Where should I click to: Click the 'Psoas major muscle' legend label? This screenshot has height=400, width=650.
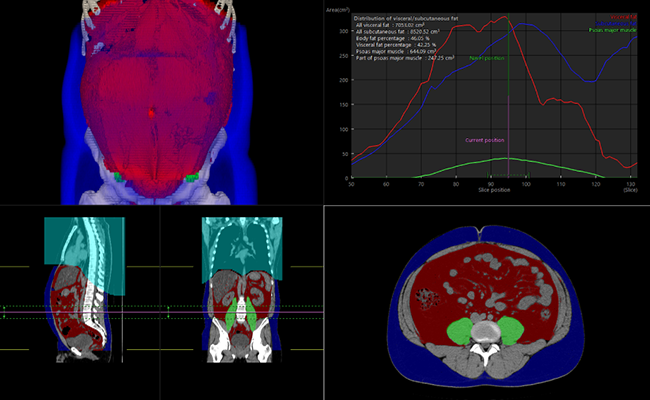612,30
